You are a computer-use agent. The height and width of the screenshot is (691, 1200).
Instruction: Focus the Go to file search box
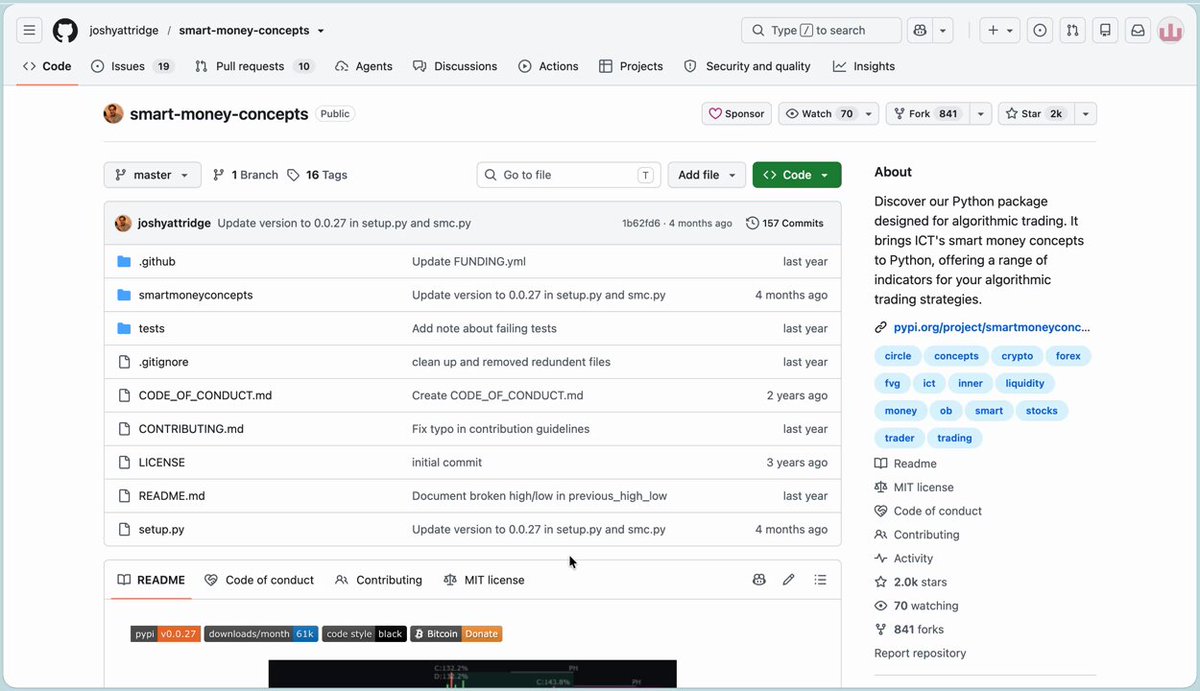pos(568,175)
